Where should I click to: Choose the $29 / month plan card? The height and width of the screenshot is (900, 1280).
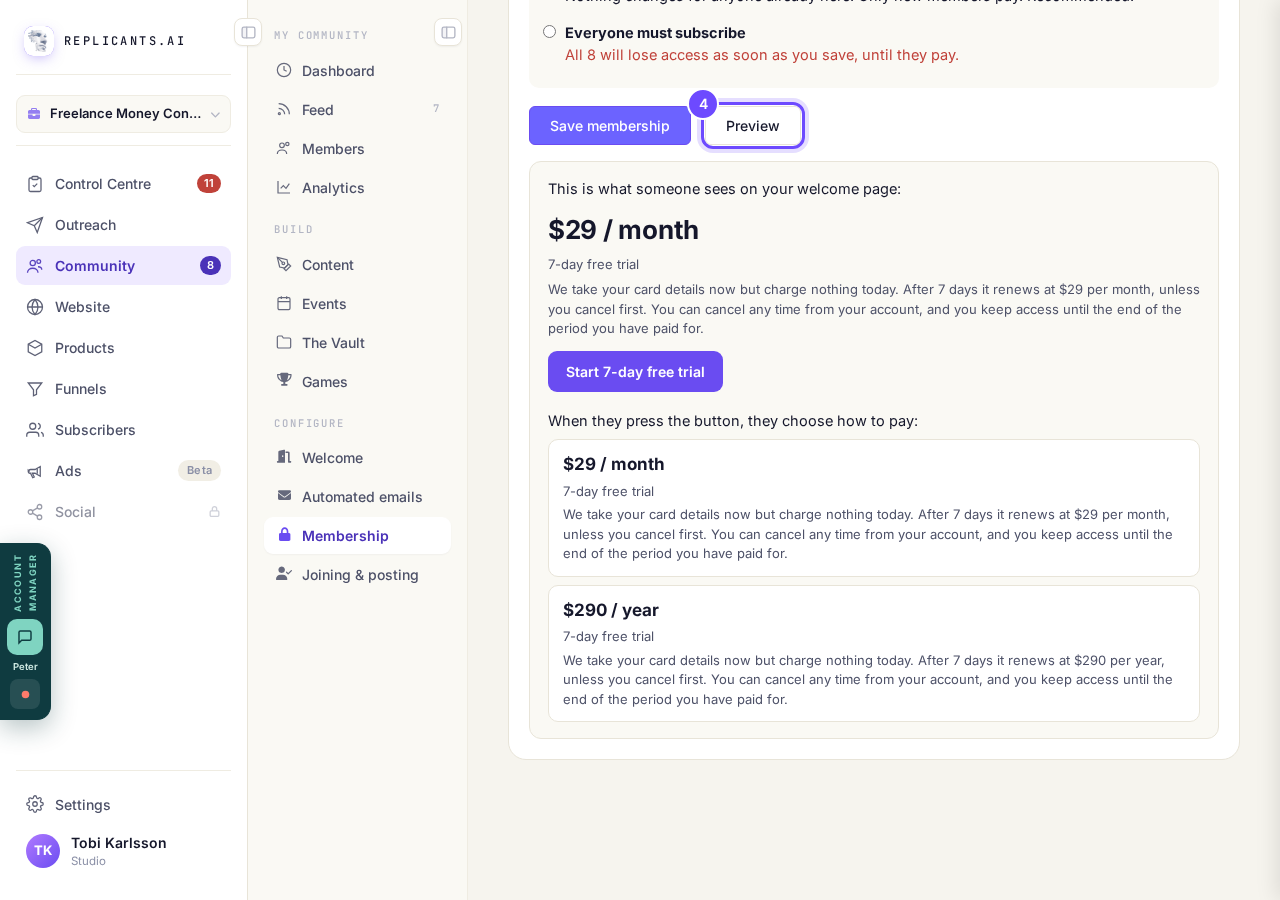[874, 508]
